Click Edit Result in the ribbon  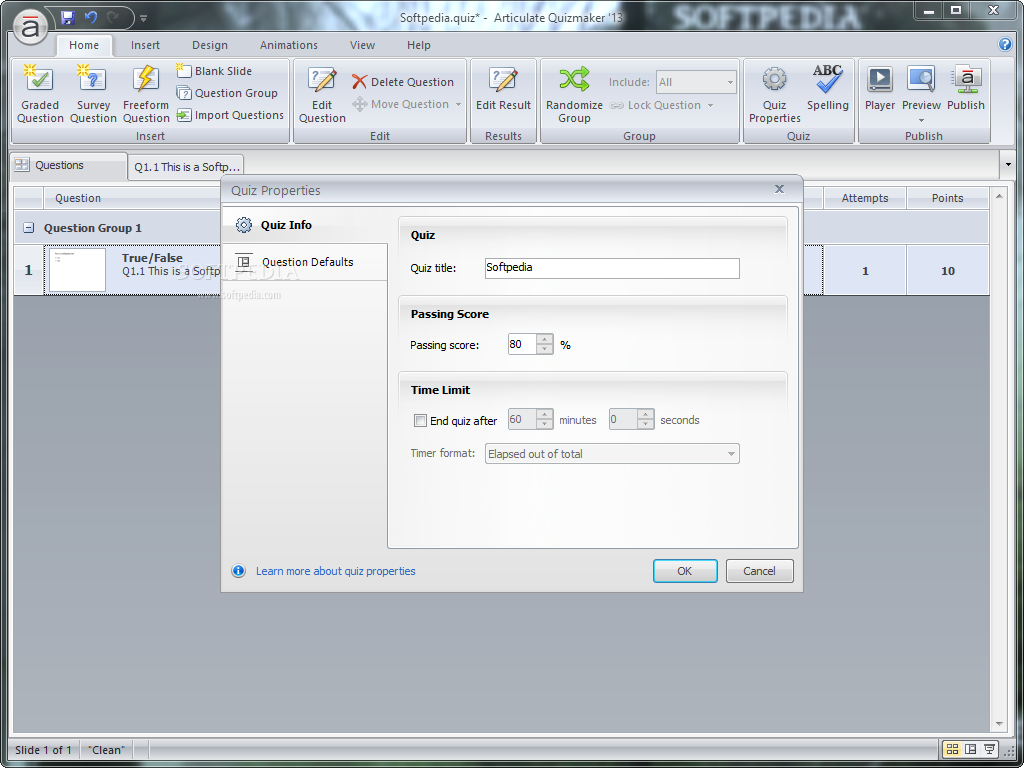point(503,89)
